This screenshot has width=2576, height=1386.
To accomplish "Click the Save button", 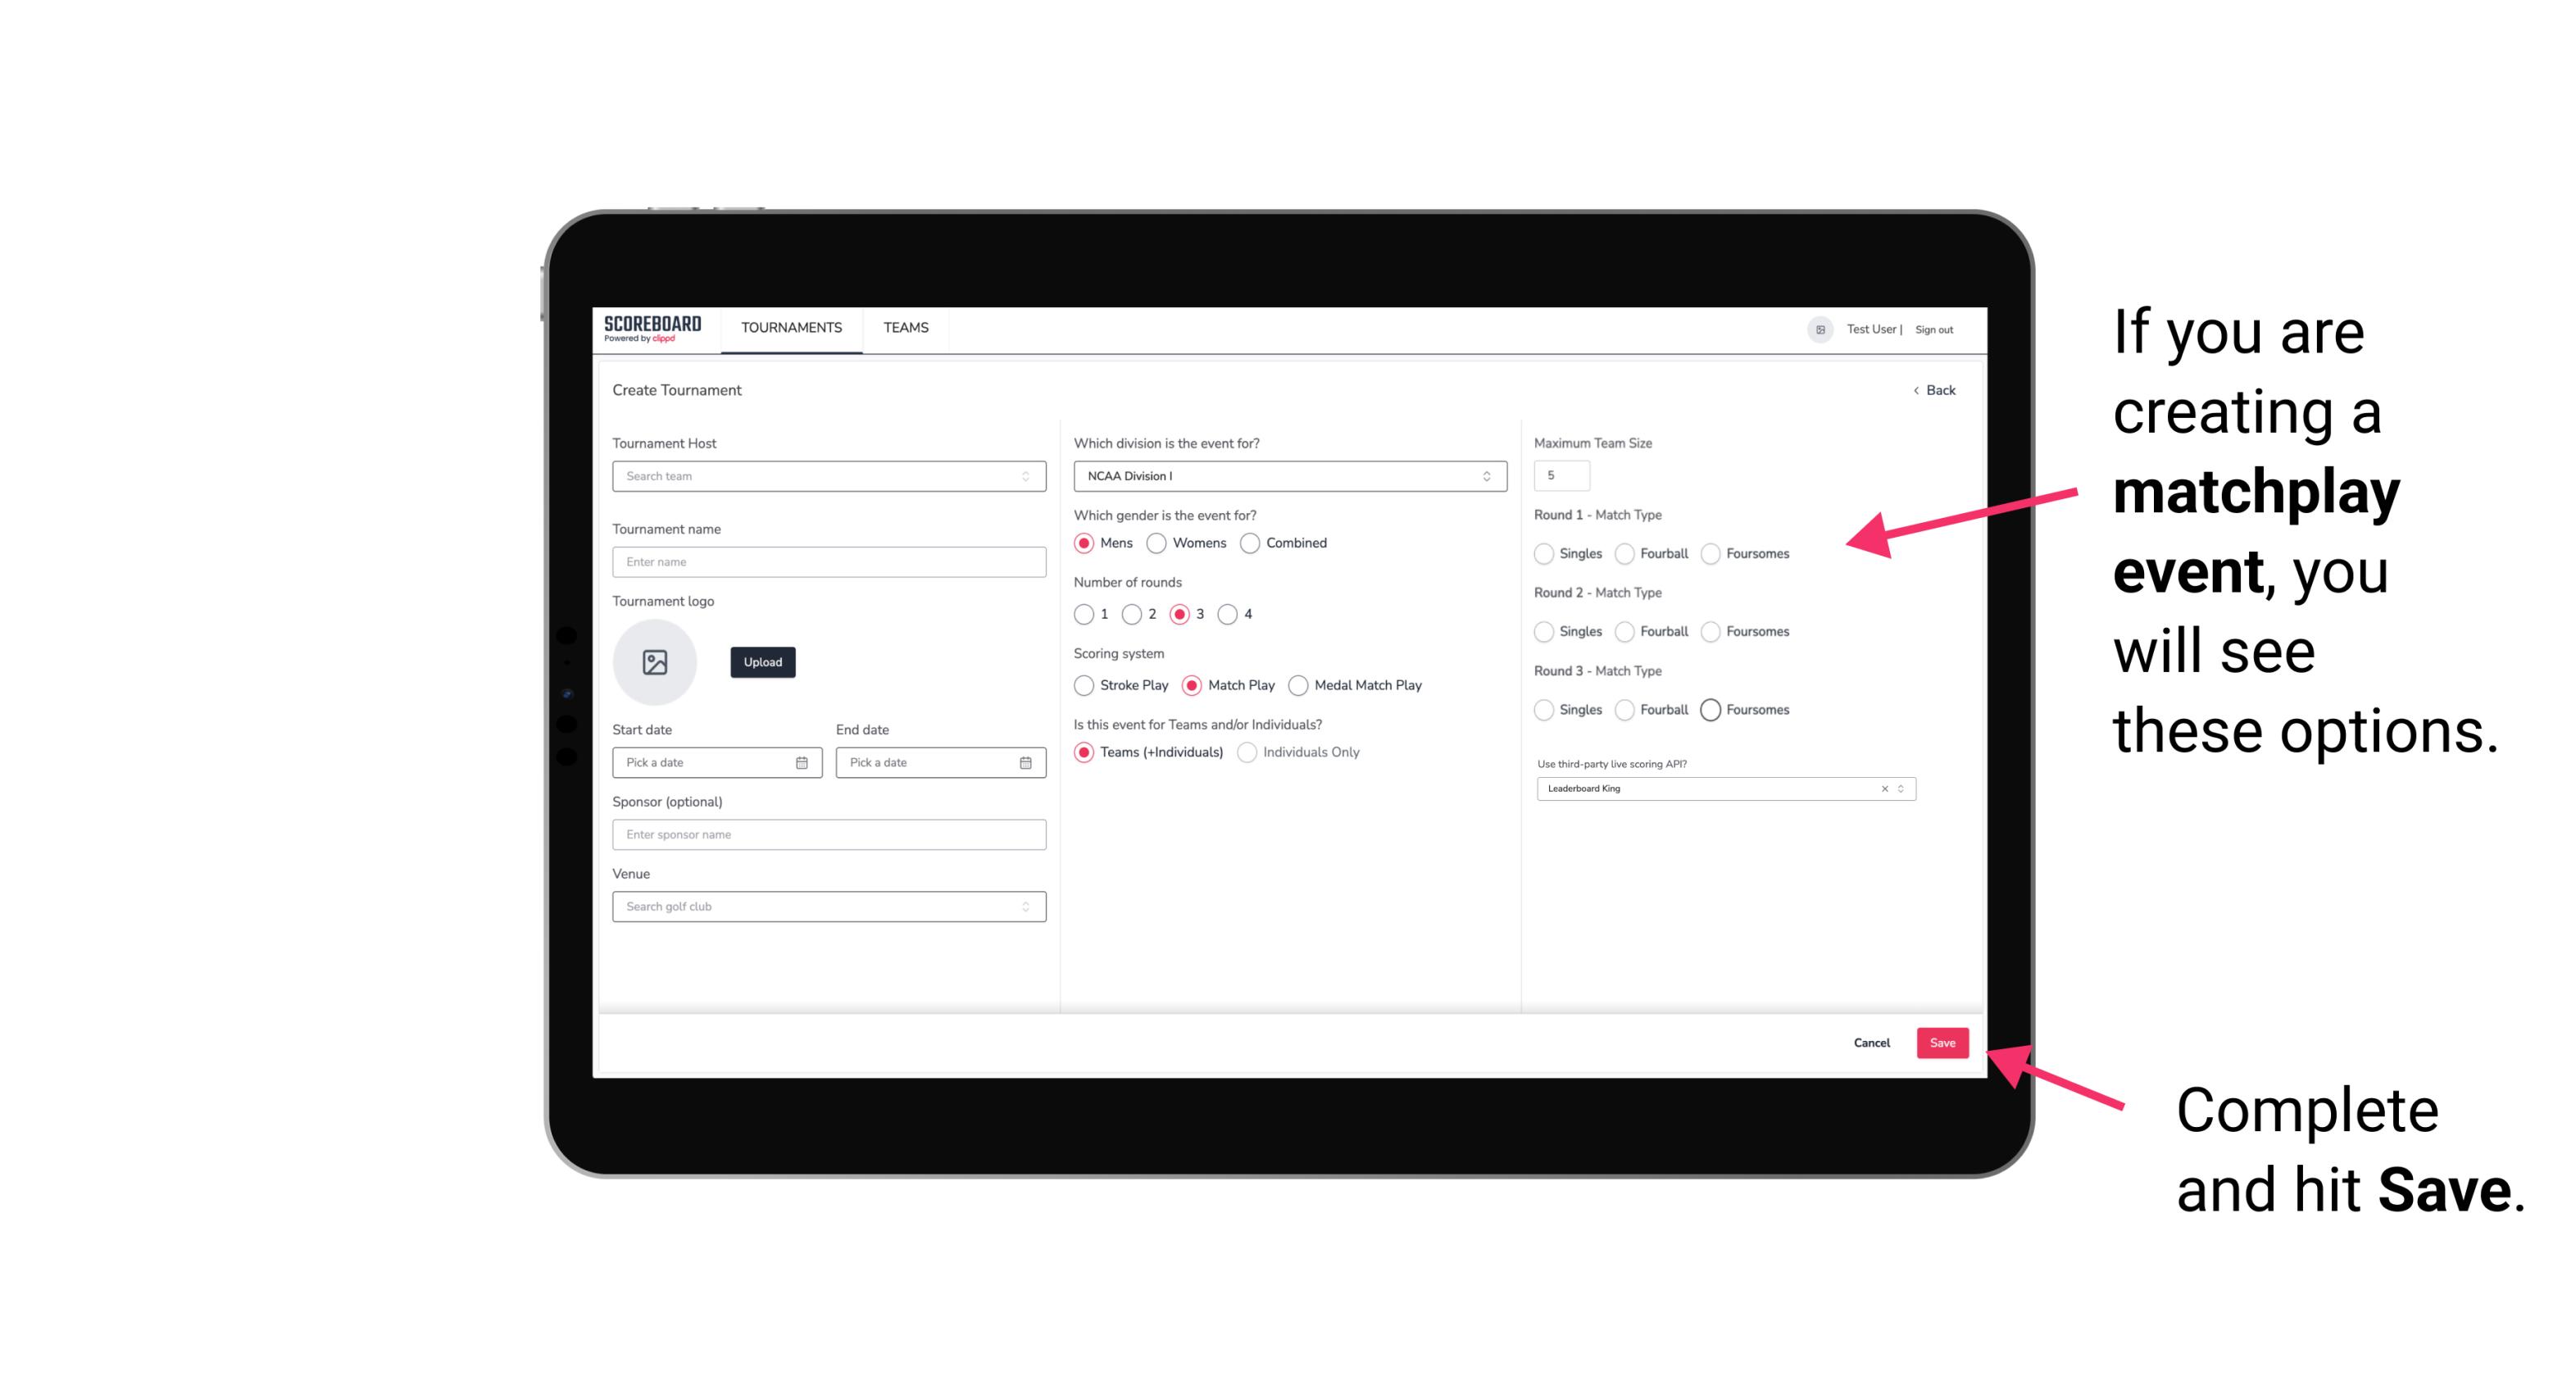I will coord(1942,1041).
